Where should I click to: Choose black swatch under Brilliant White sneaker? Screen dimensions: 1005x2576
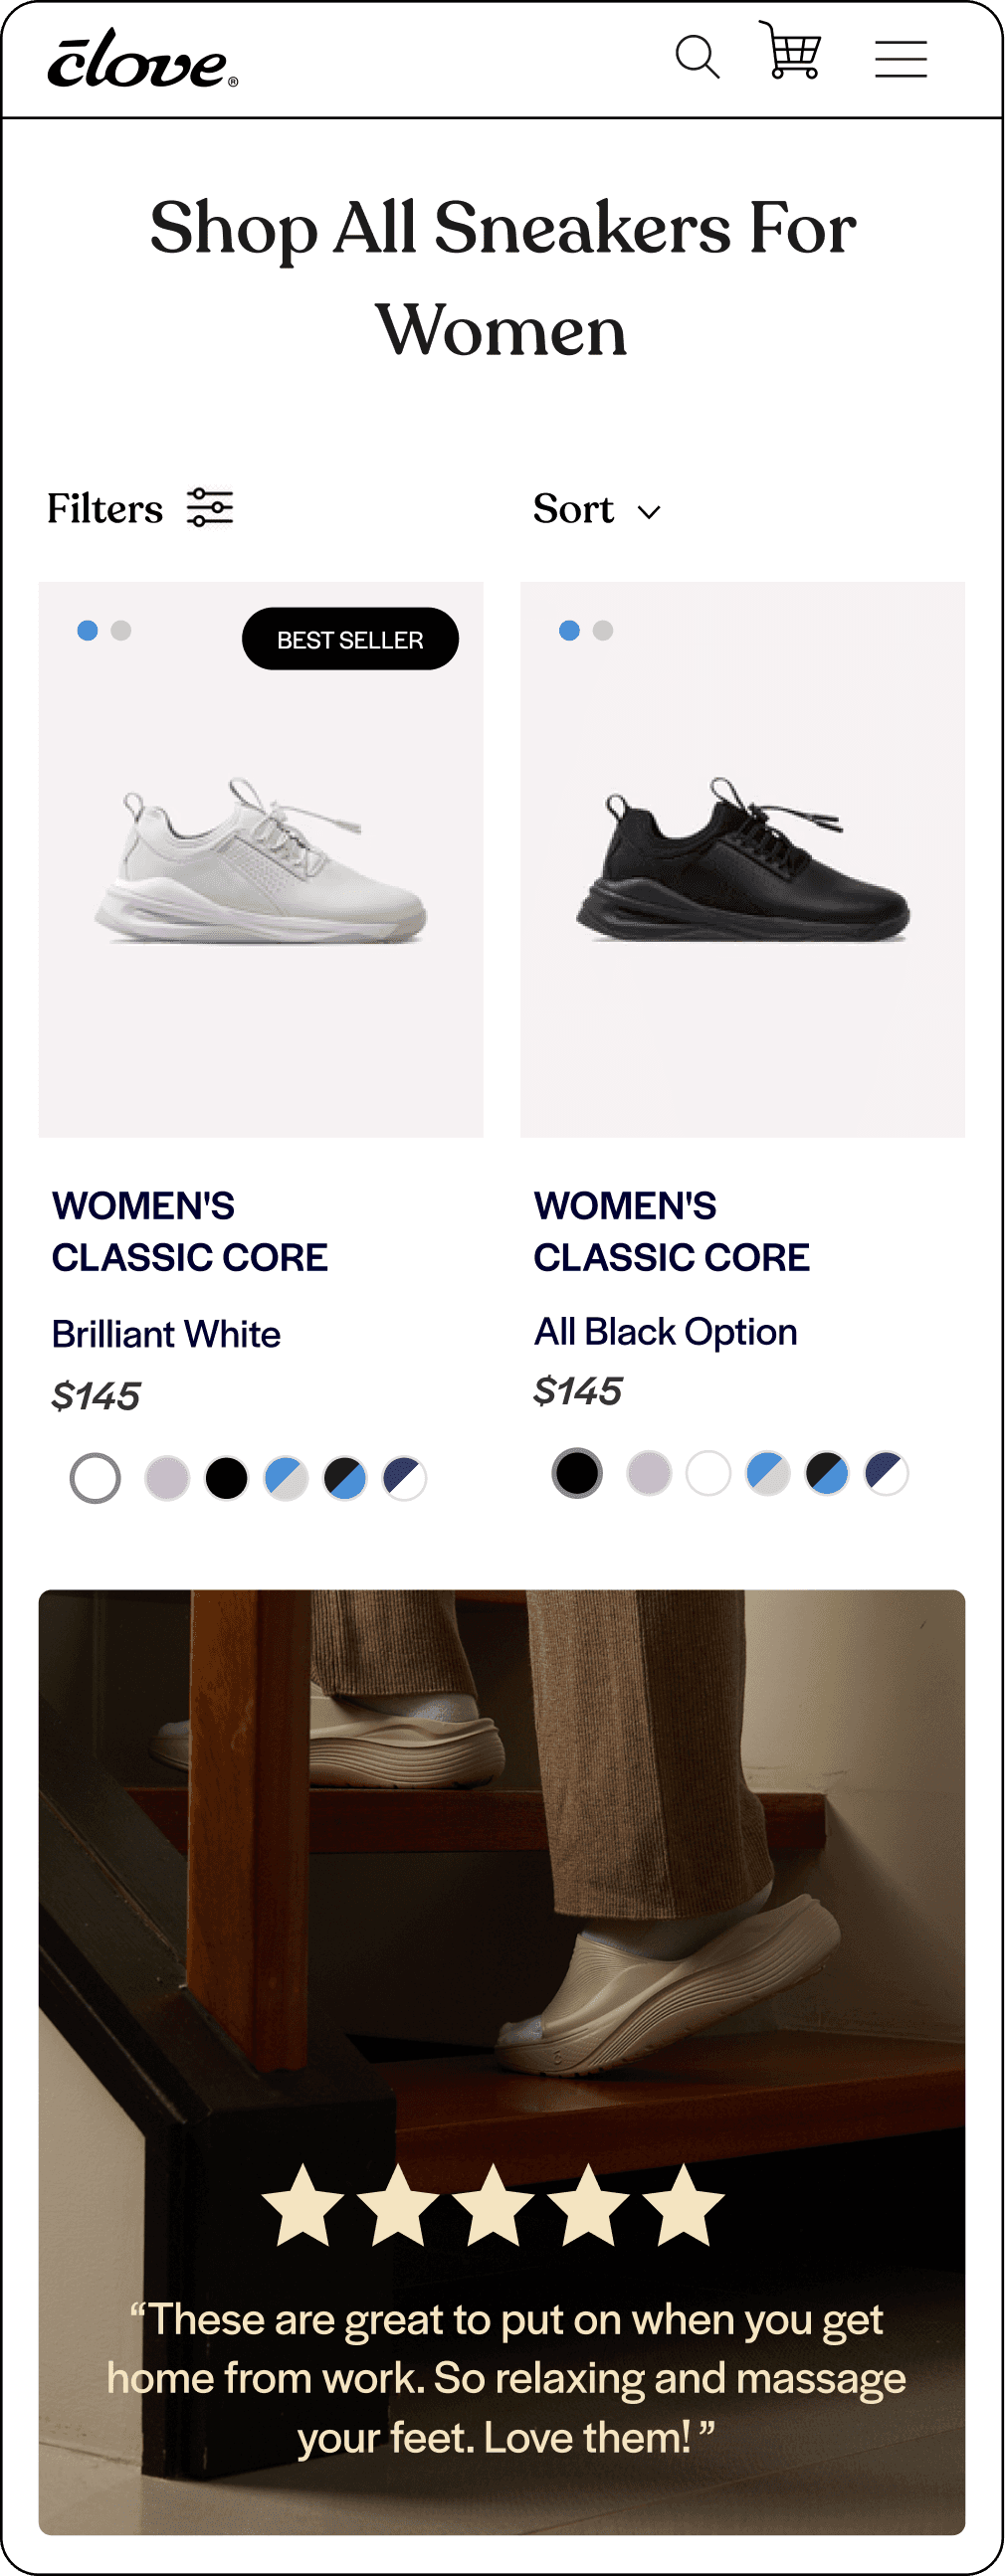point(227,1478)
